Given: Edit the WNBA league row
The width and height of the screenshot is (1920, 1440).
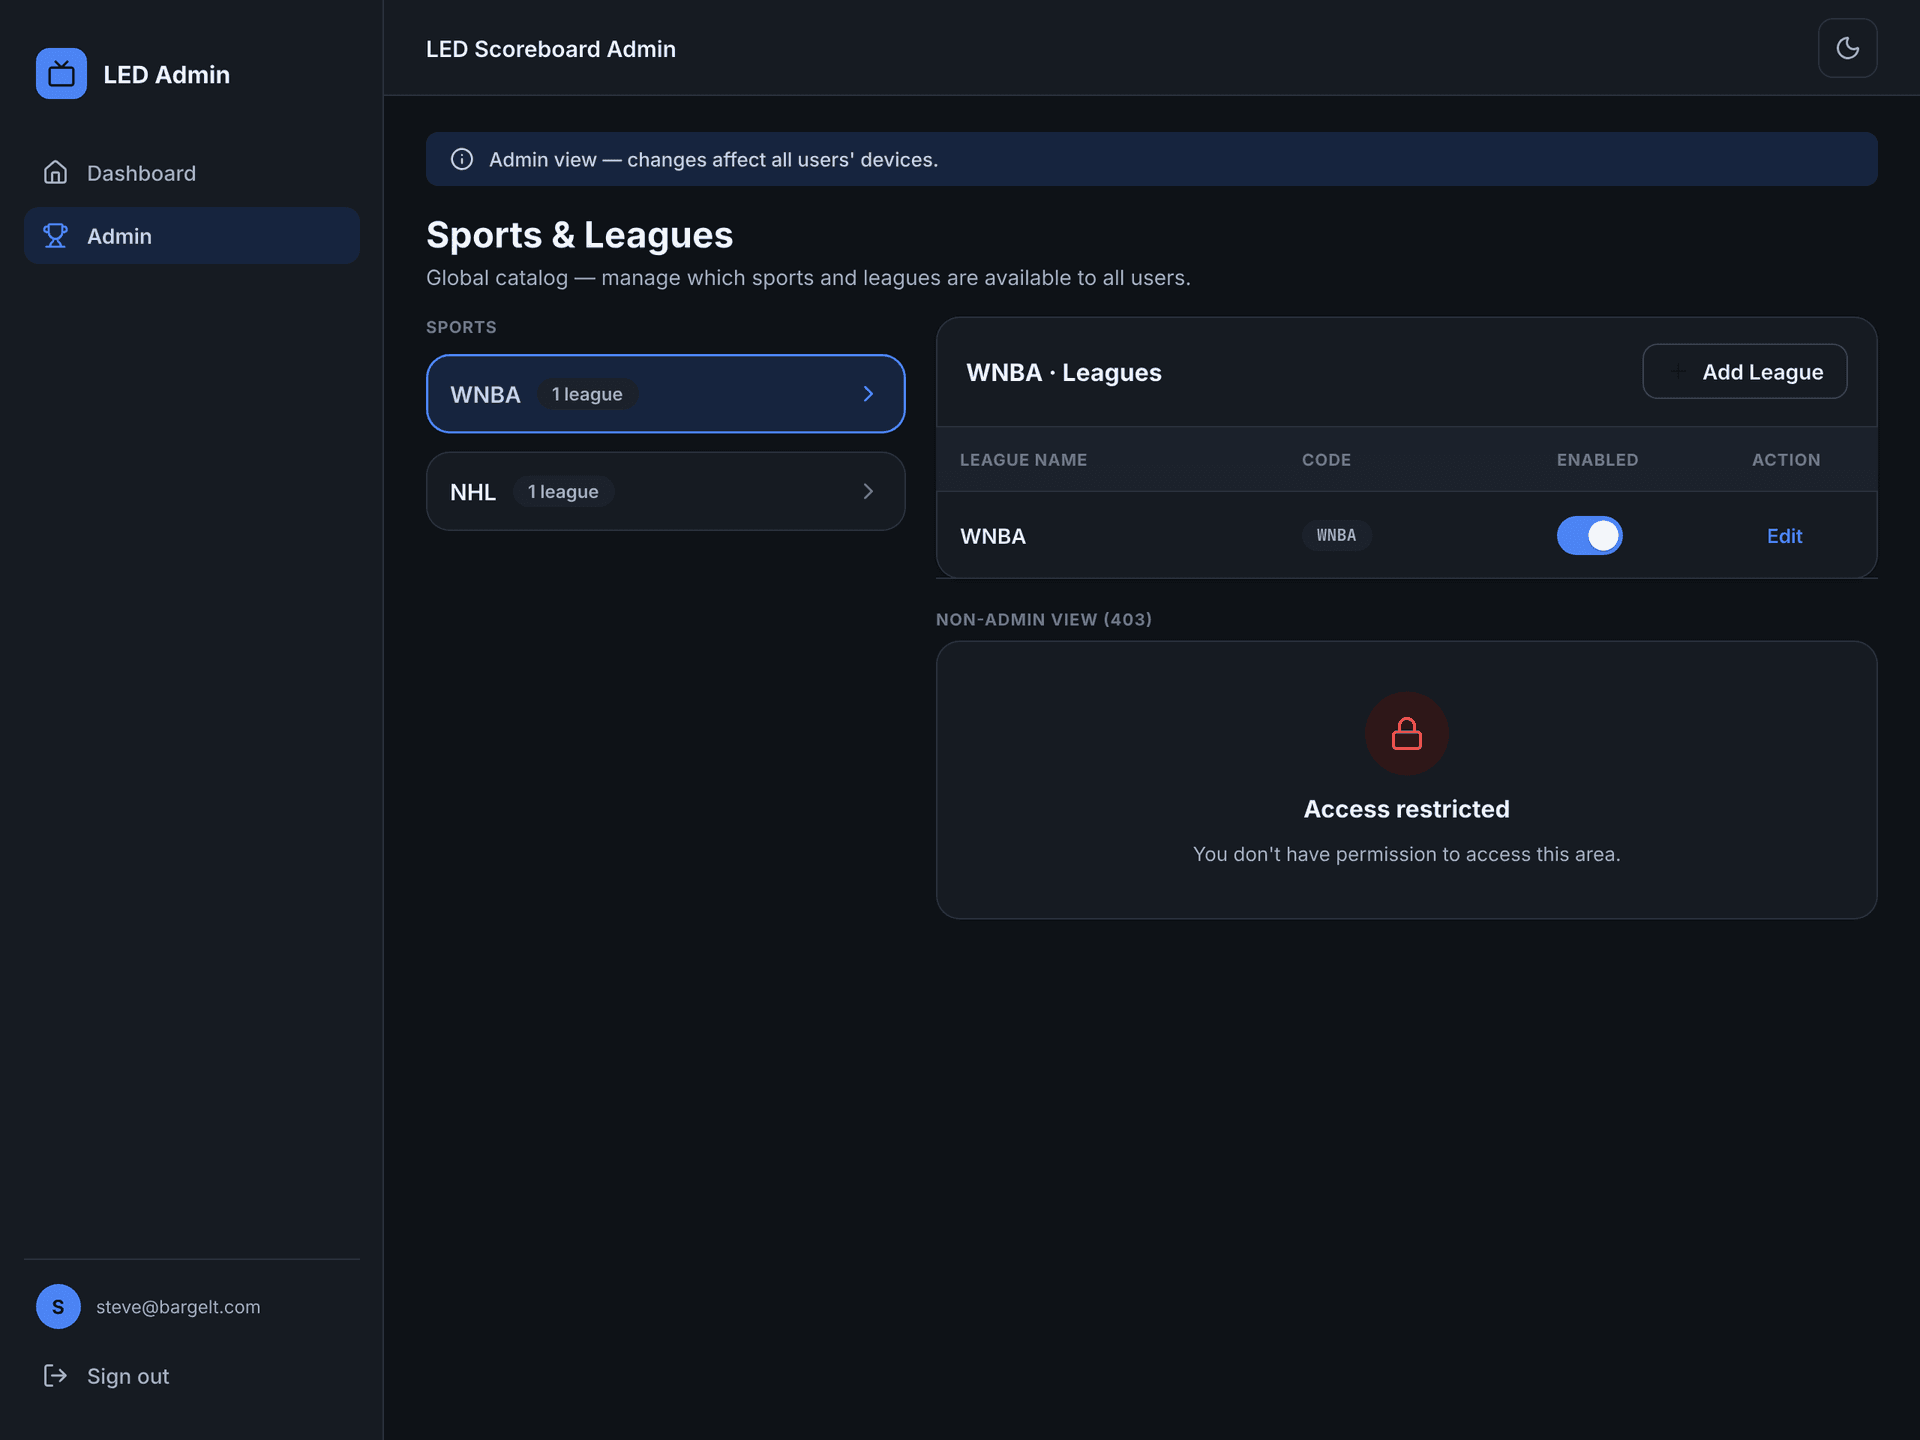Looking at the screenshot, I should (x=1784, y=536).
